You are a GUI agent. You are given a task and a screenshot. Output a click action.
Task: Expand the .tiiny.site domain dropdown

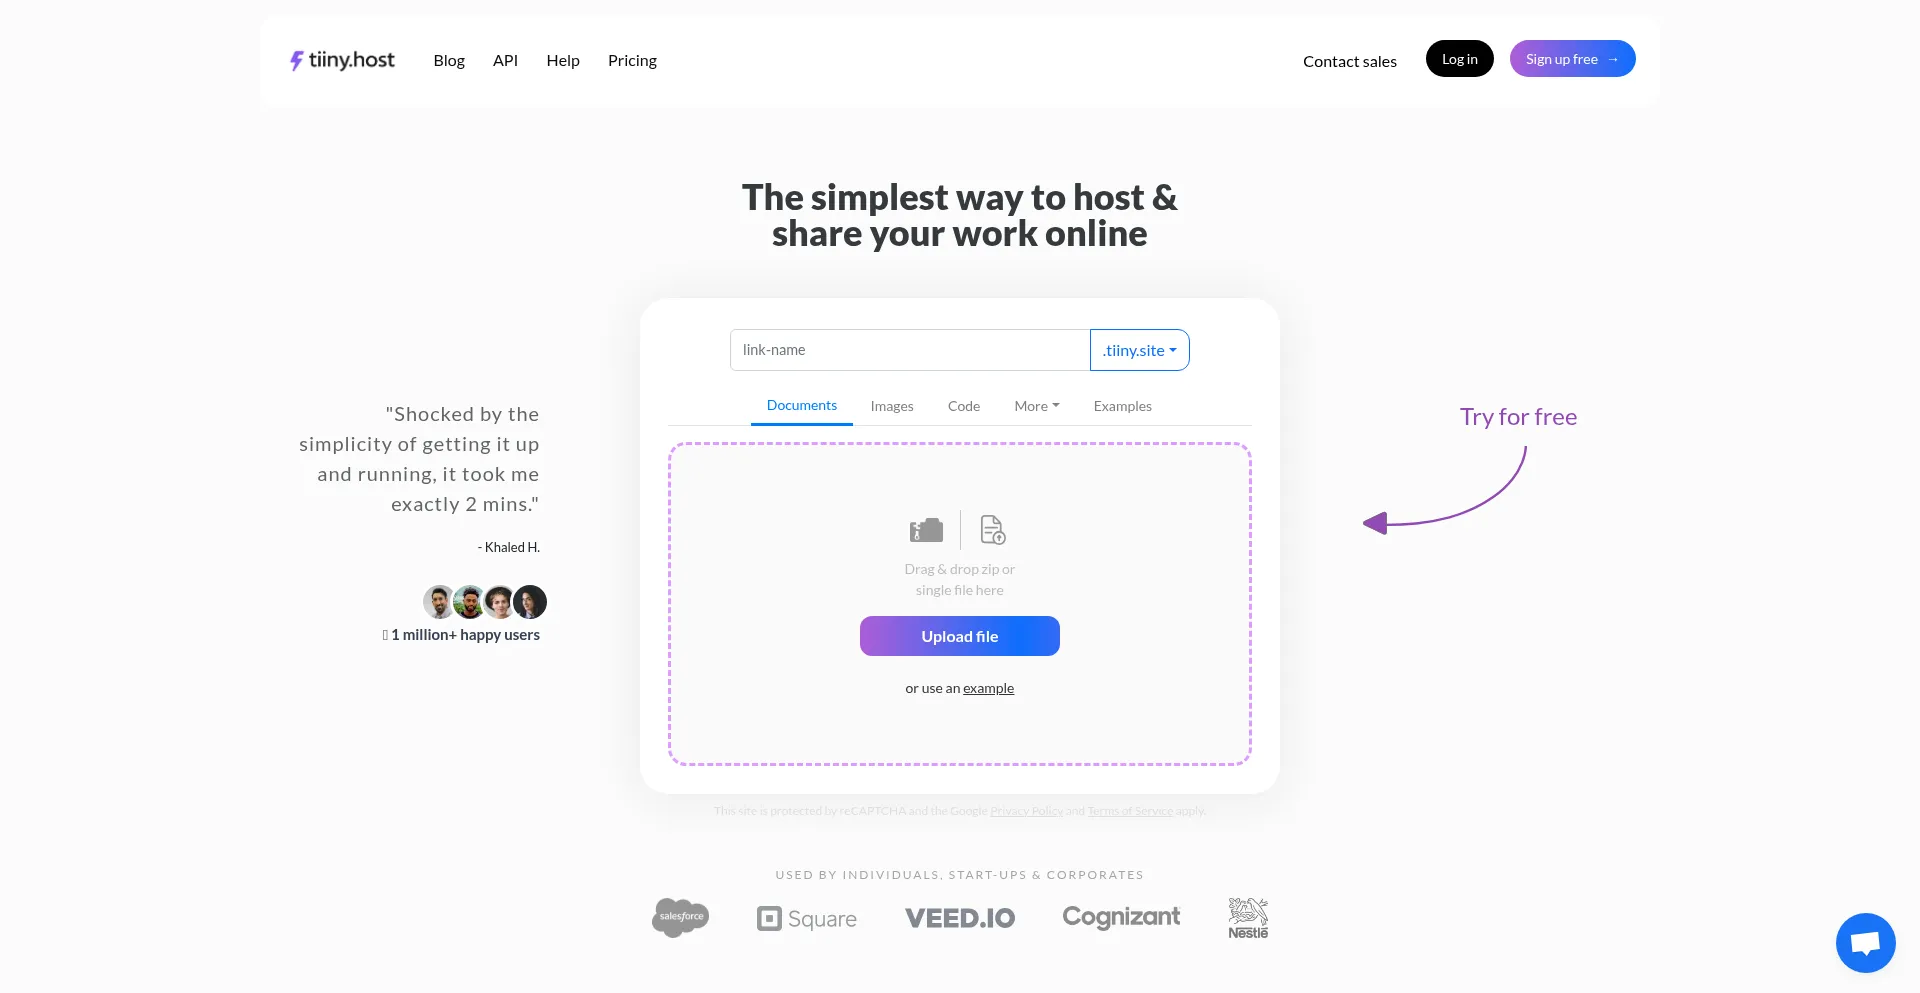[x=1140, y=350]
